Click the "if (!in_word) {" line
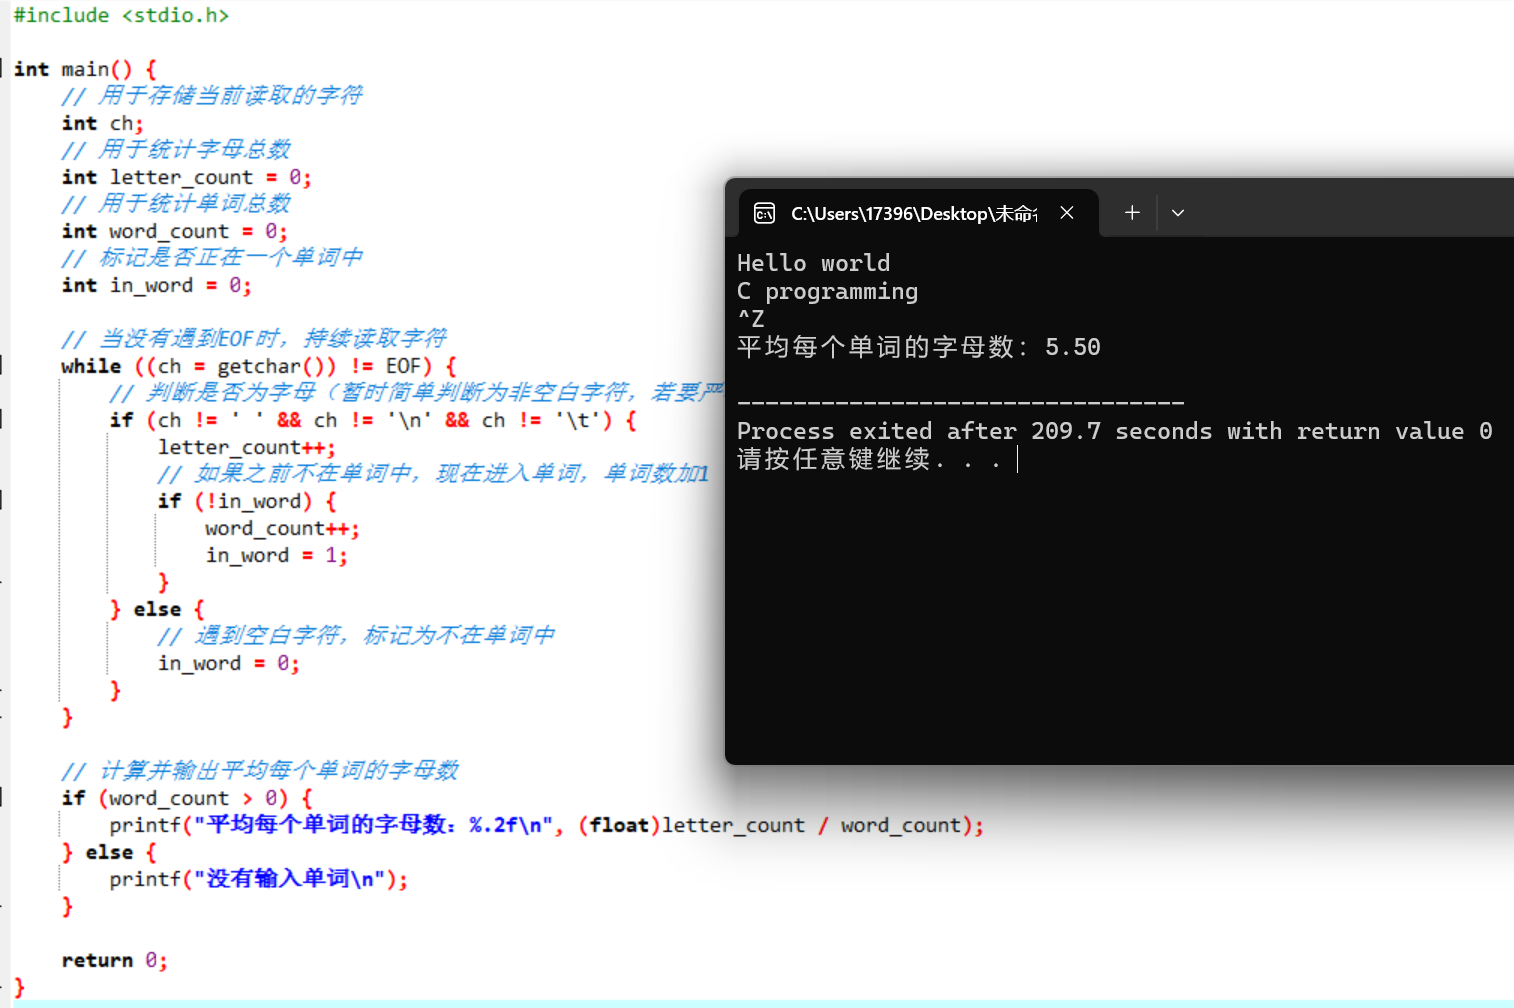This screenshot has width=1514, height=1008. (x=246, y=501)
